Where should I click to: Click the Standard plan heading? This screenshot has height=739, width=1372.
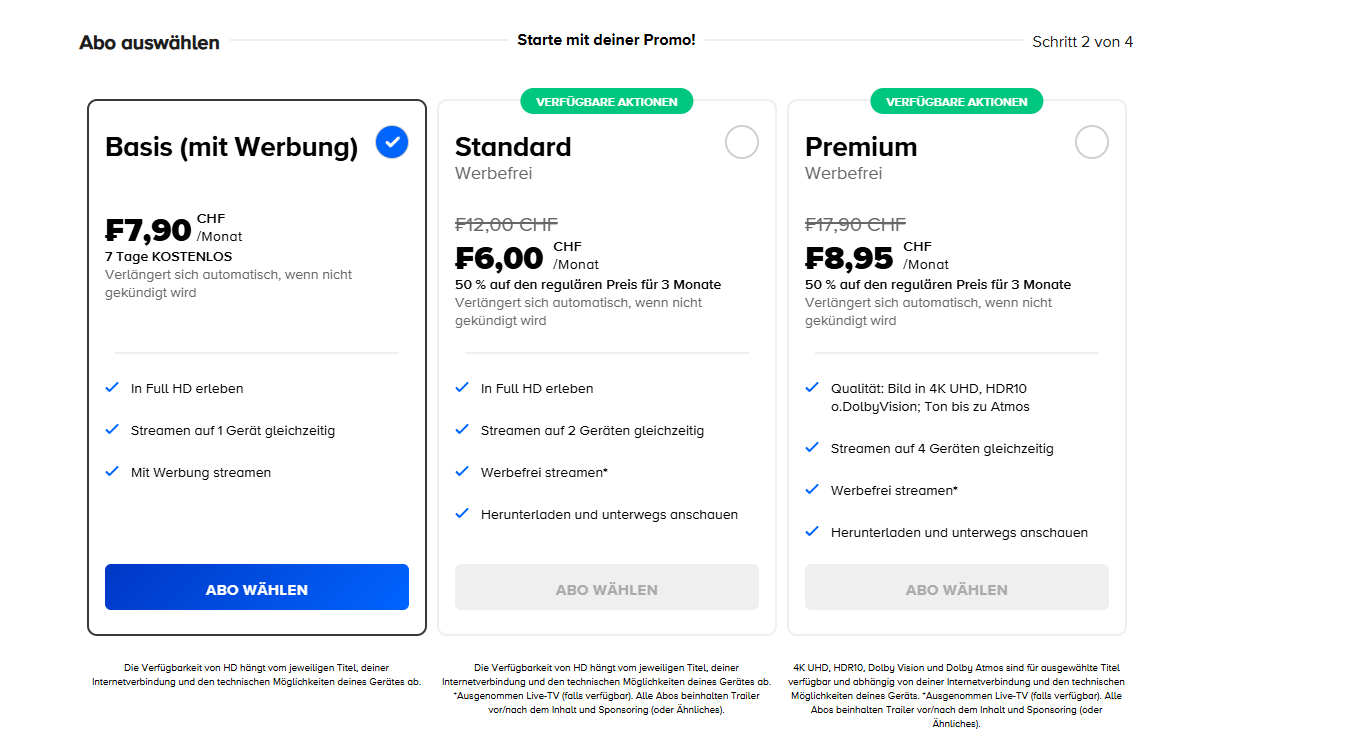(x=513, y=147)
